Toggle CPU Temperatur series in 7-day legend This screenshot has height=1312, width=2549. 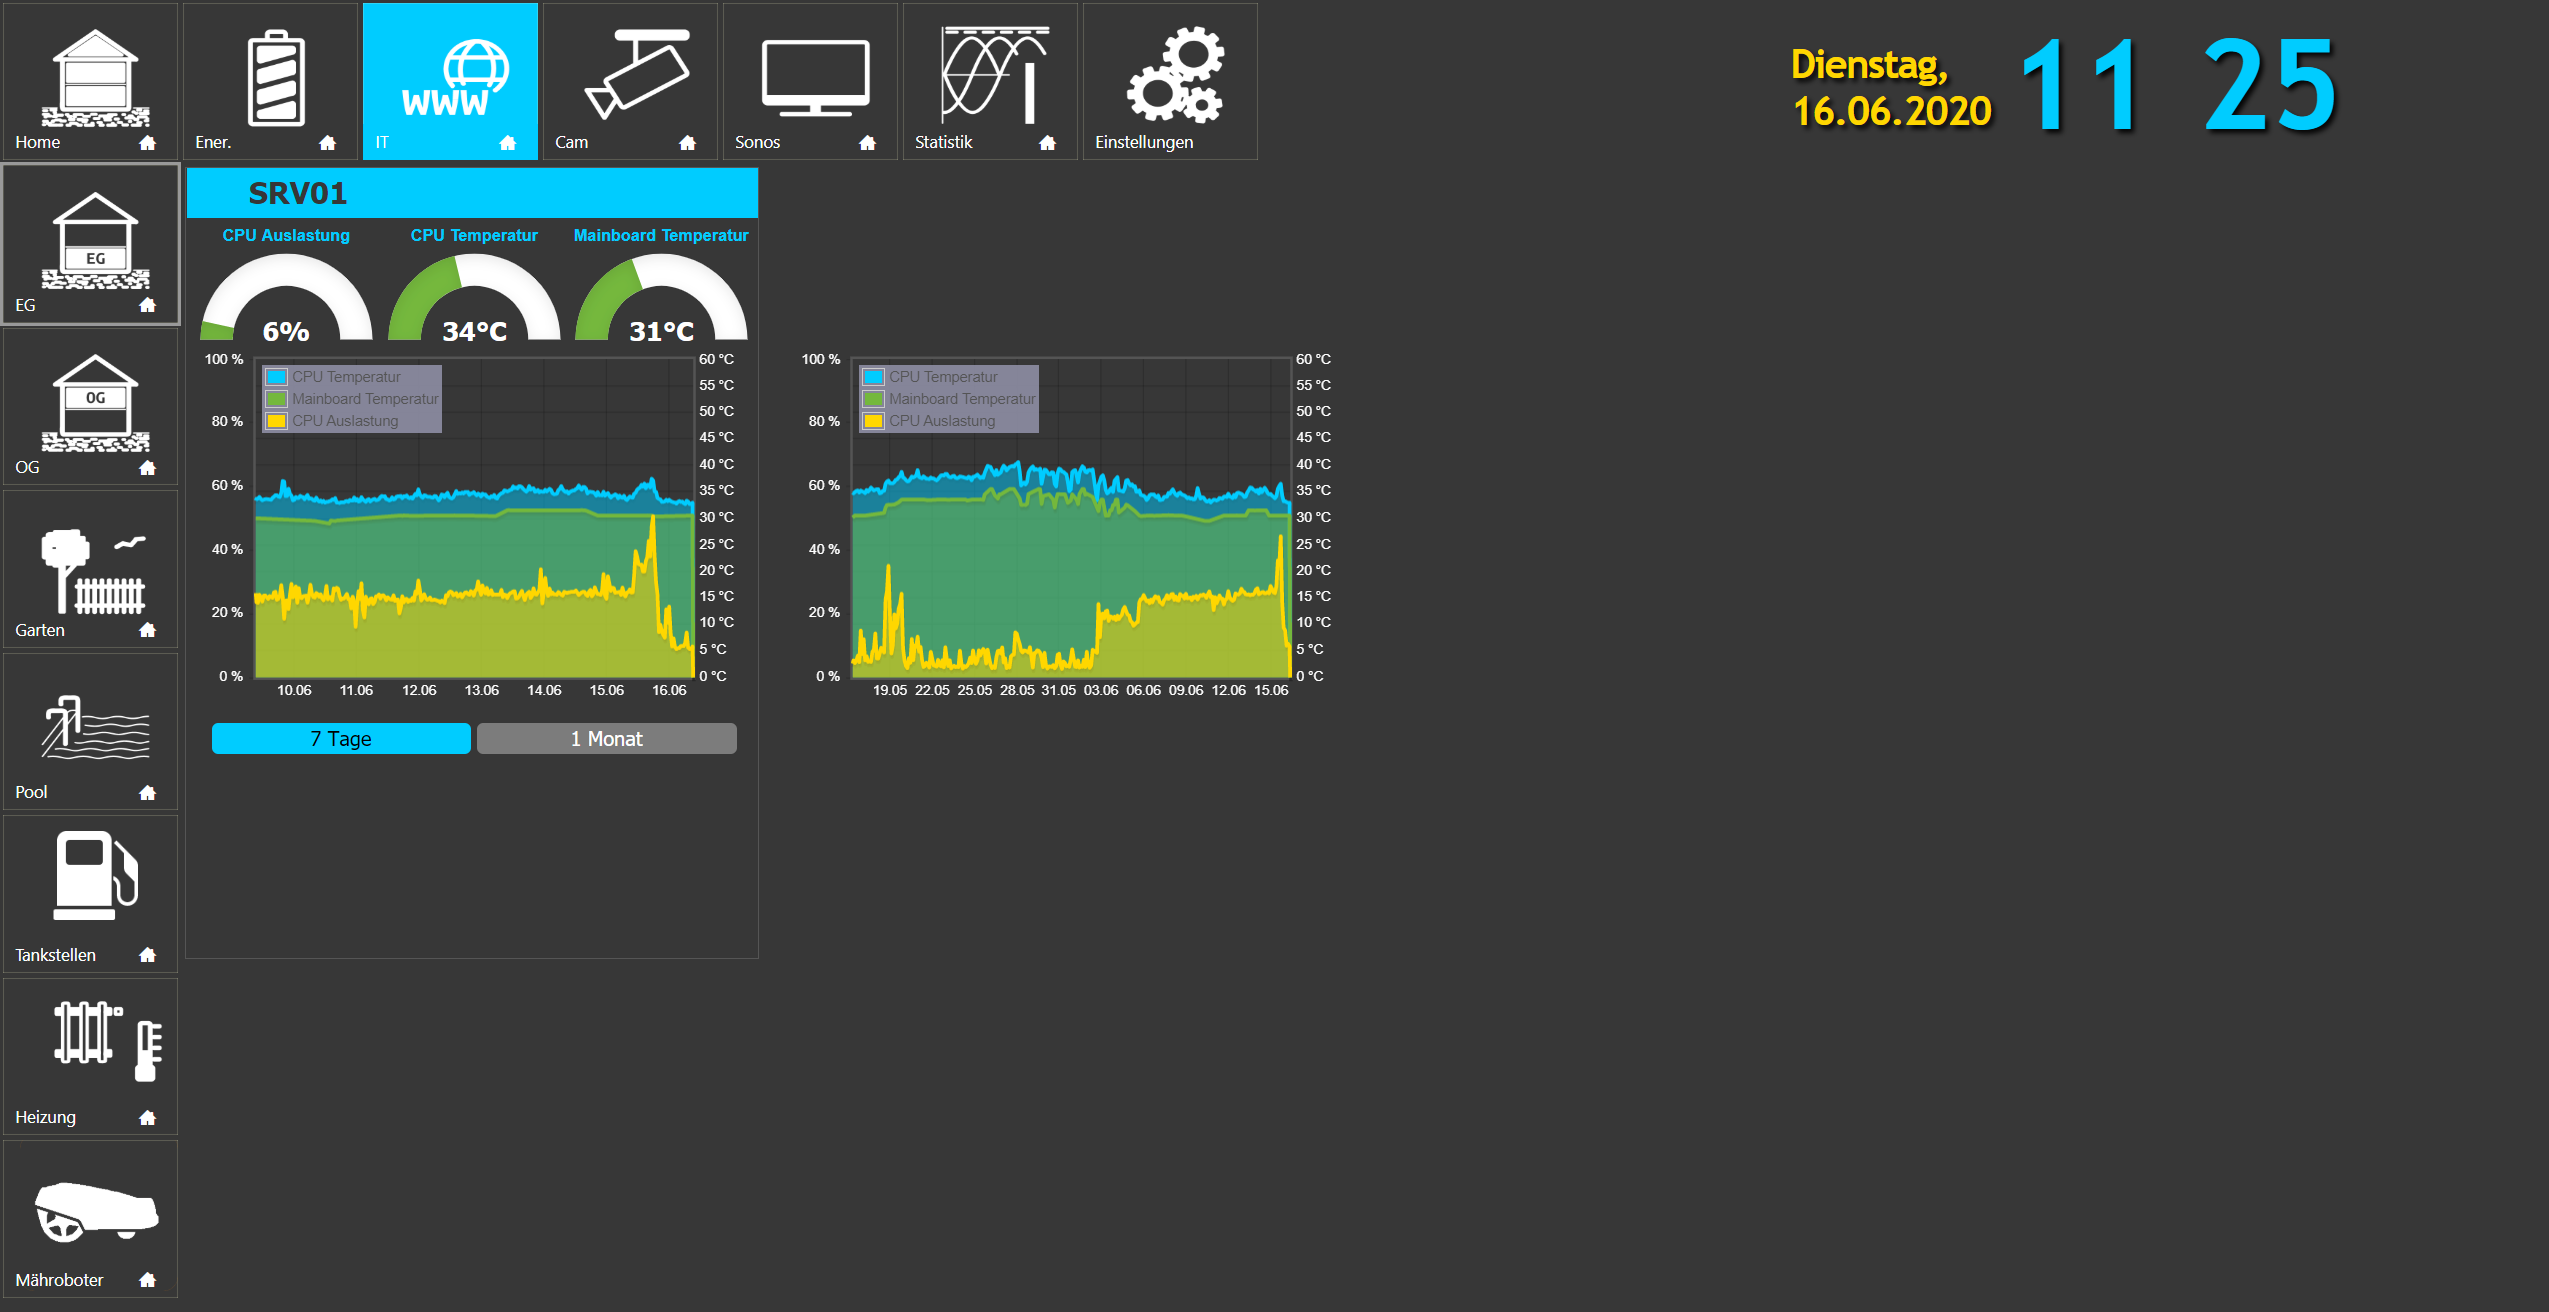pos(346,377)
